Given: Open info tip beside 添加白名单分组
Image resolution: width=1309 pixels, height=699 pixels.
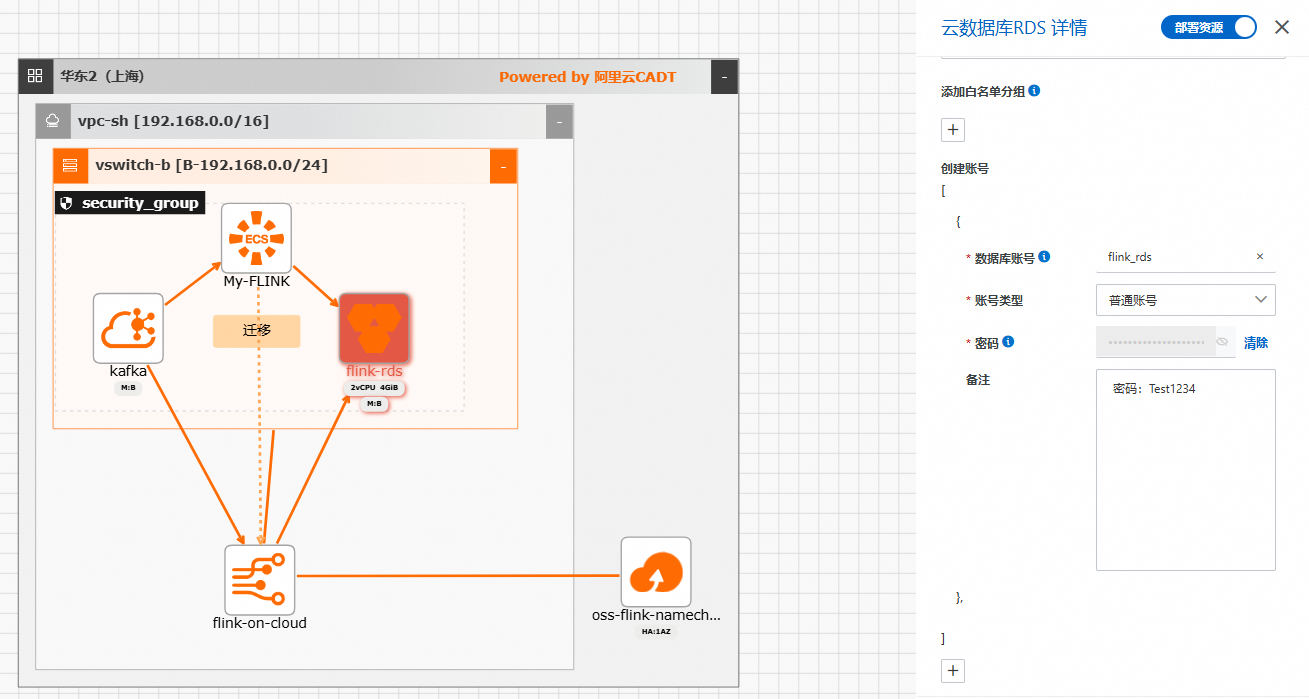Looking at the screenshot, I should click(1034, 91).
